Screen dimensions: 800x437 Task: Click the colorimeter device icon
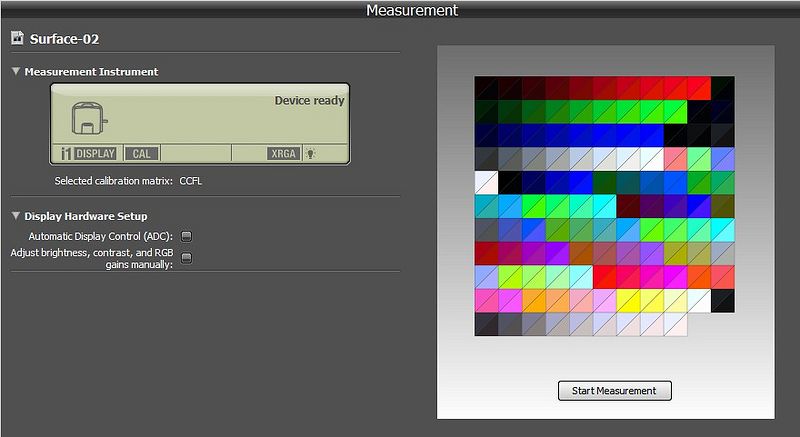[x=89, y=118]
